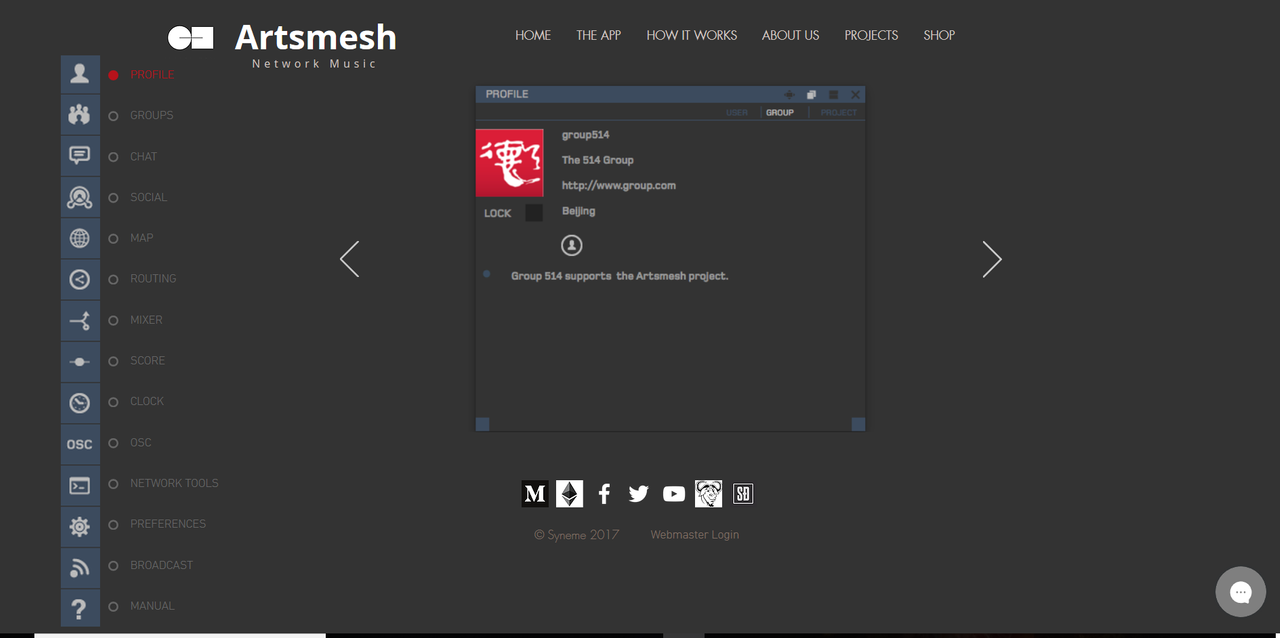1280x638 pixels.
Task: Click the member person icon under Beijing
Action: tap(572, 245)
